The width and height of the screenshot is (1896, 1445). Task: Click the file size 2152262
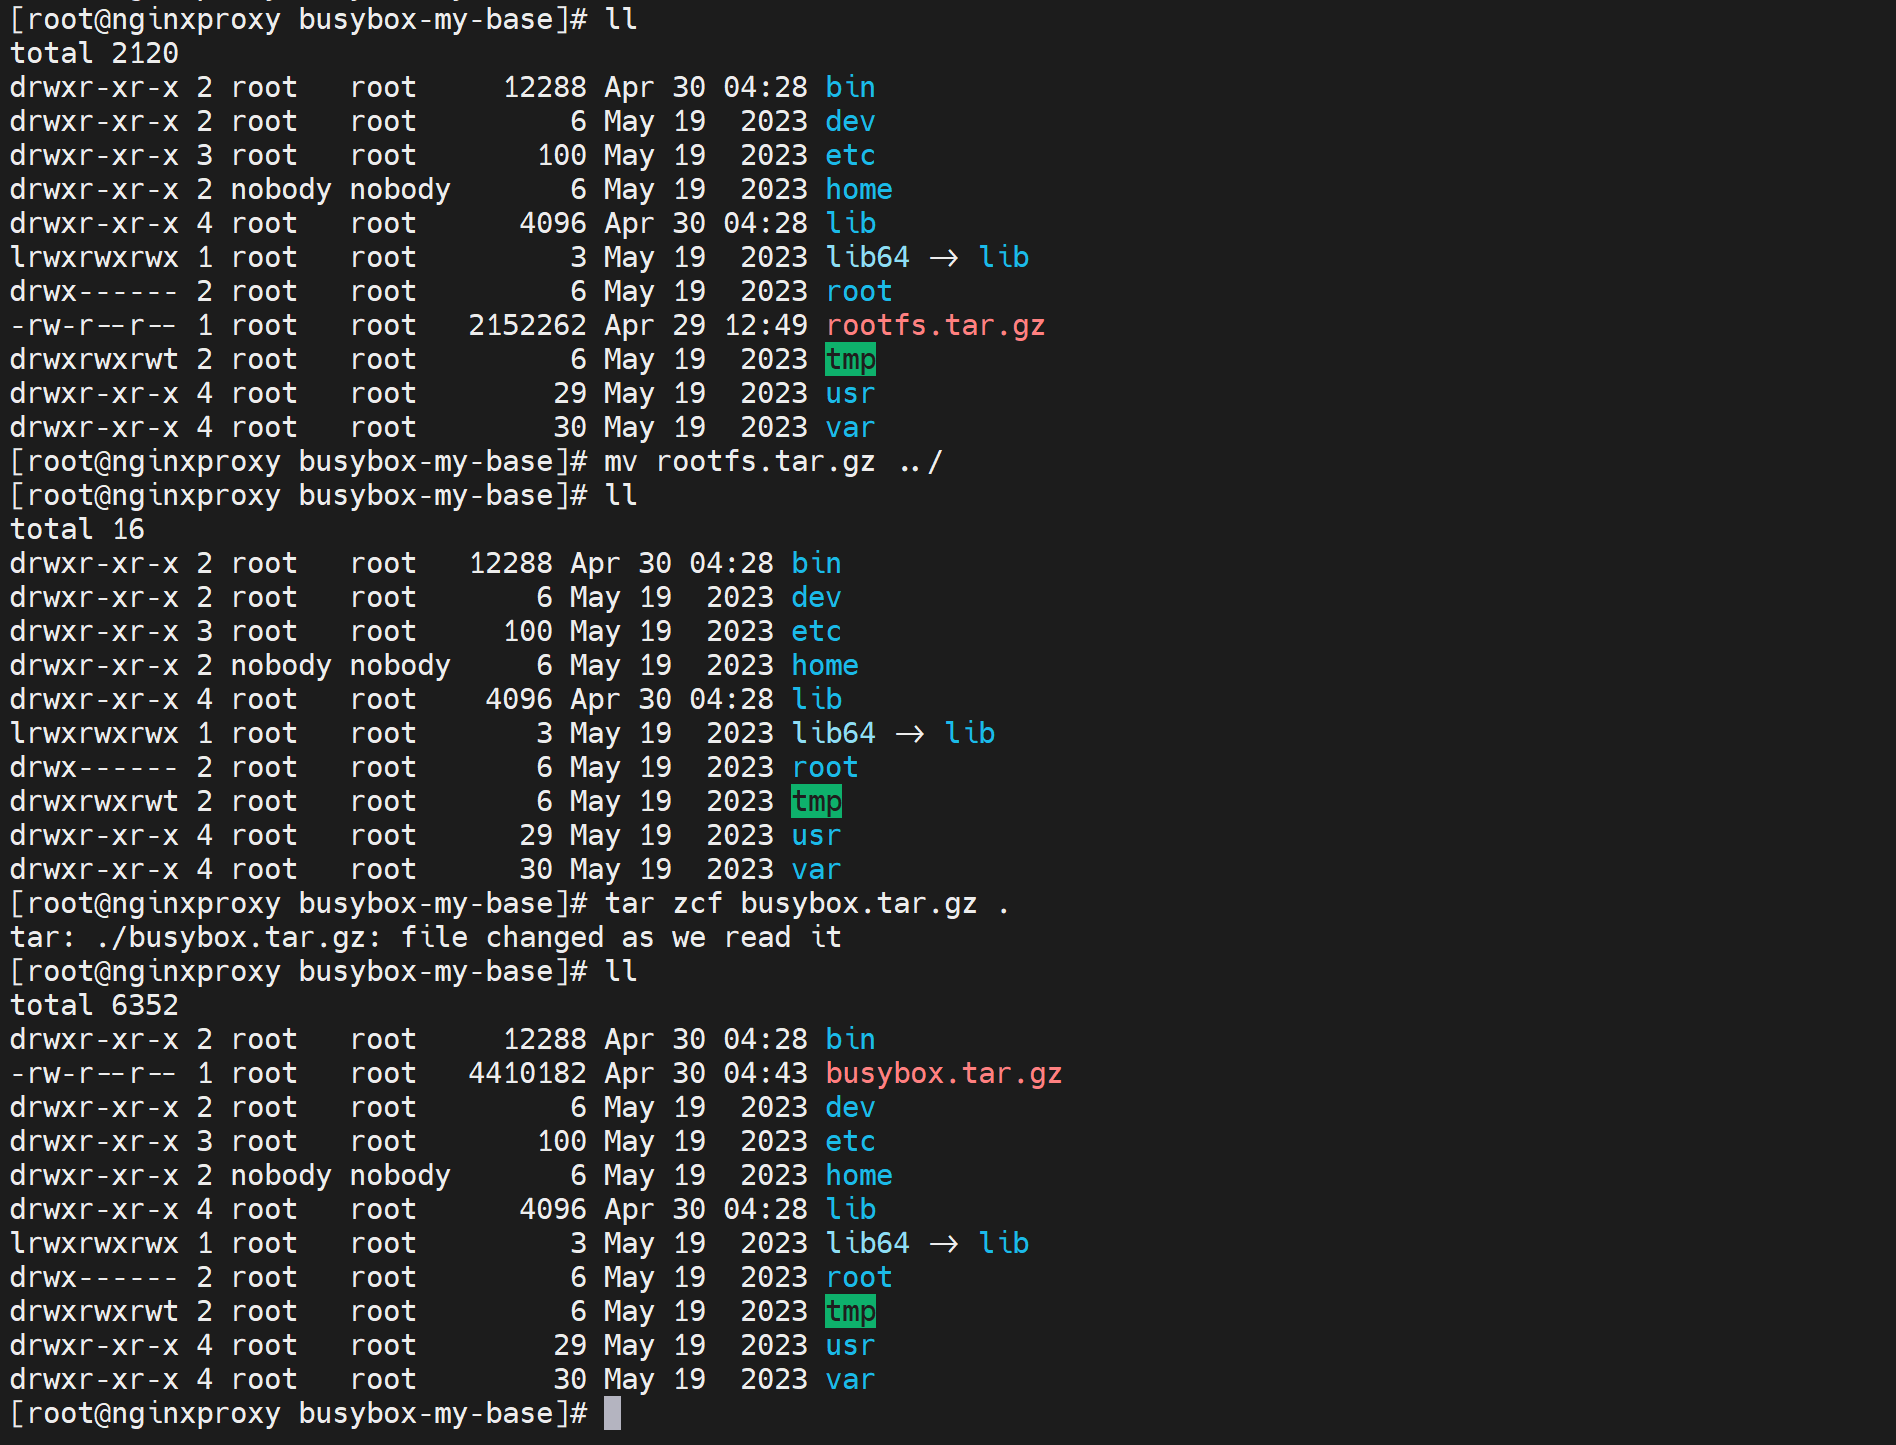pyautogui.click(x=527, y=326)
